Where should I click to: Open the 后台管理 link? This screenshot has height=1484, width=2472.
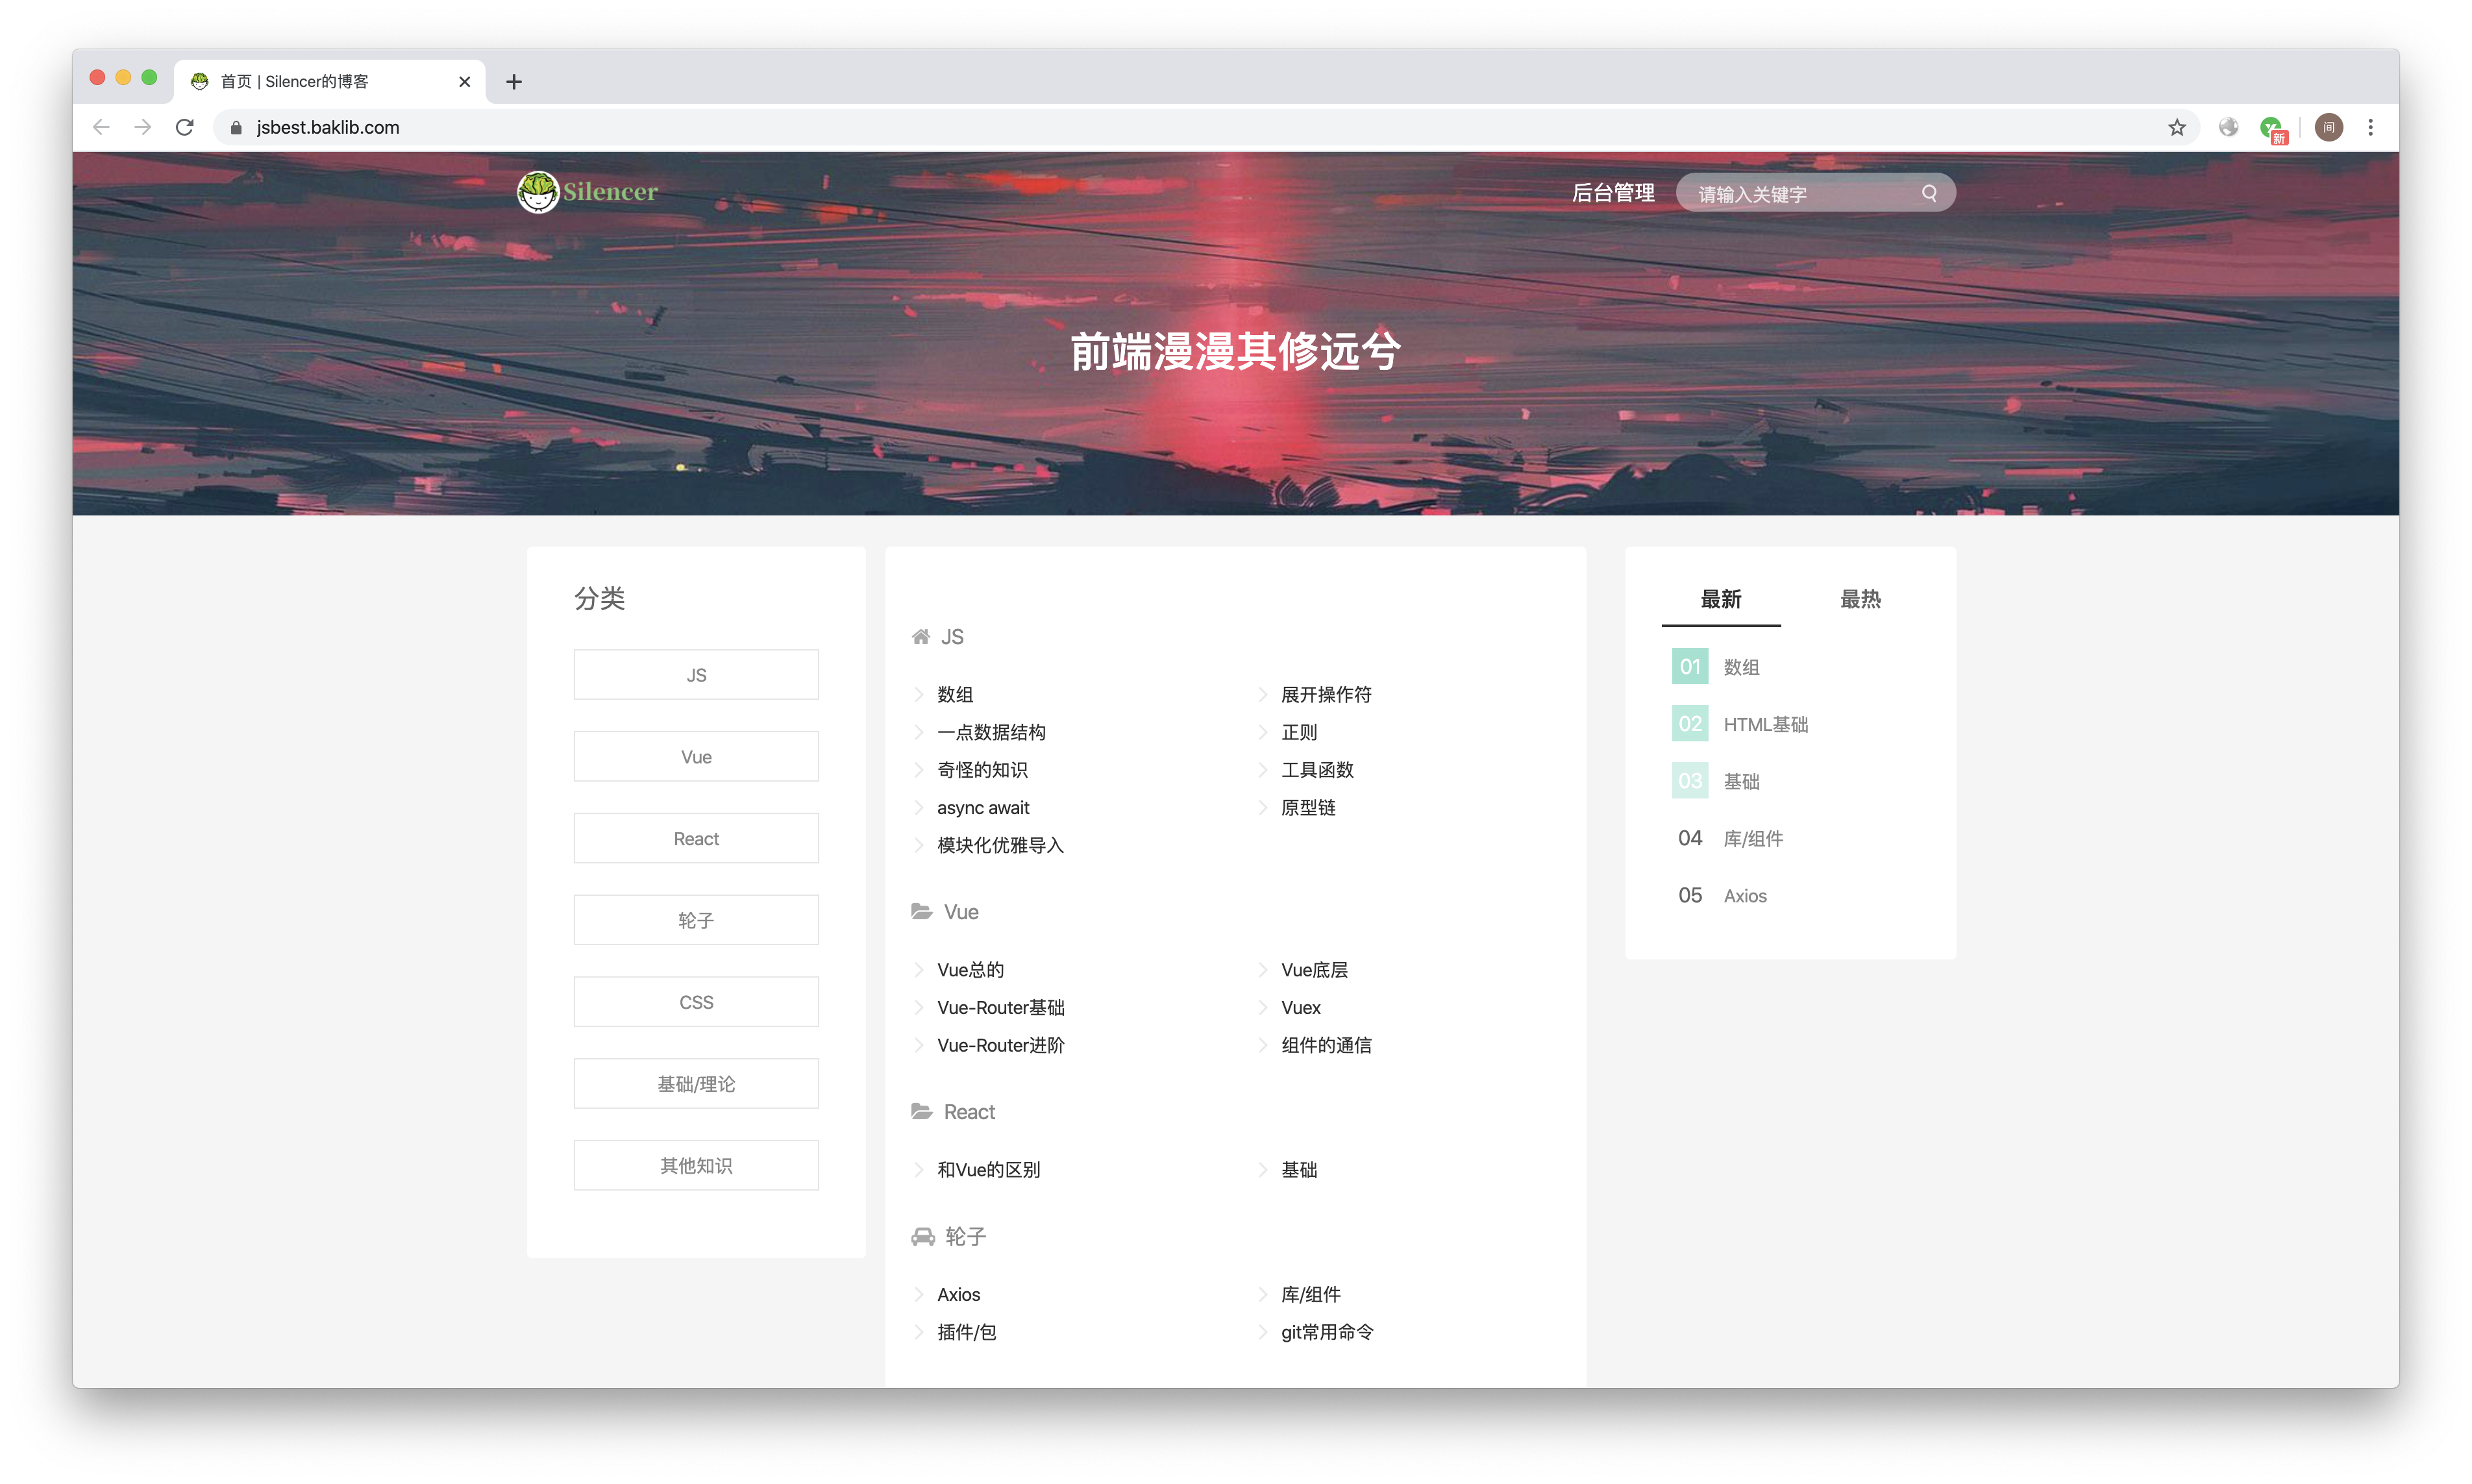point(1613,193)
